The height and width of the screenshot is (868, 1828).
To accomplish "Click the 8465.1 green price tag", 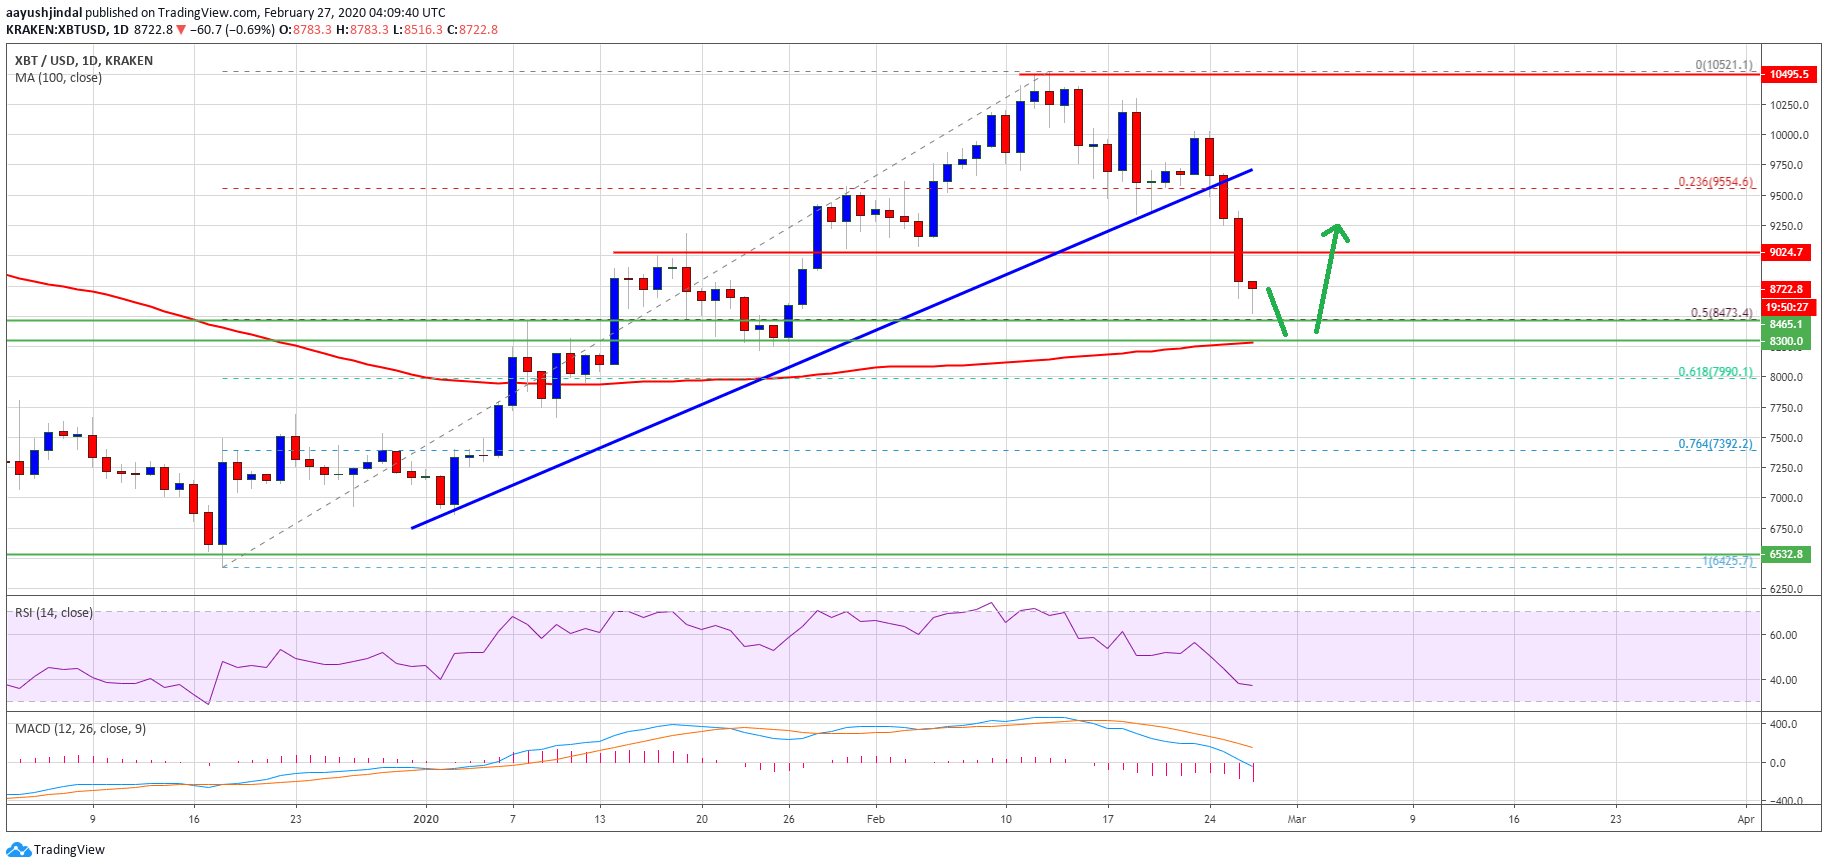I will tap(1786, 324).
